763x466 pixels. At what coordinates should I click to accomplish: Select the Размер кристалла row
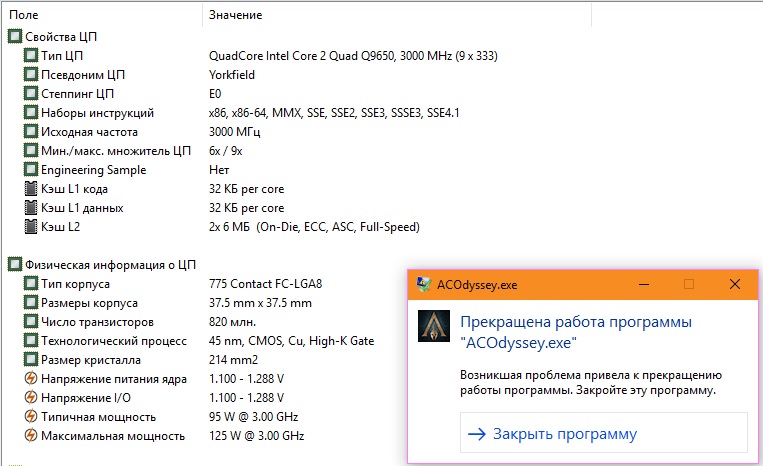pos(93,360)
